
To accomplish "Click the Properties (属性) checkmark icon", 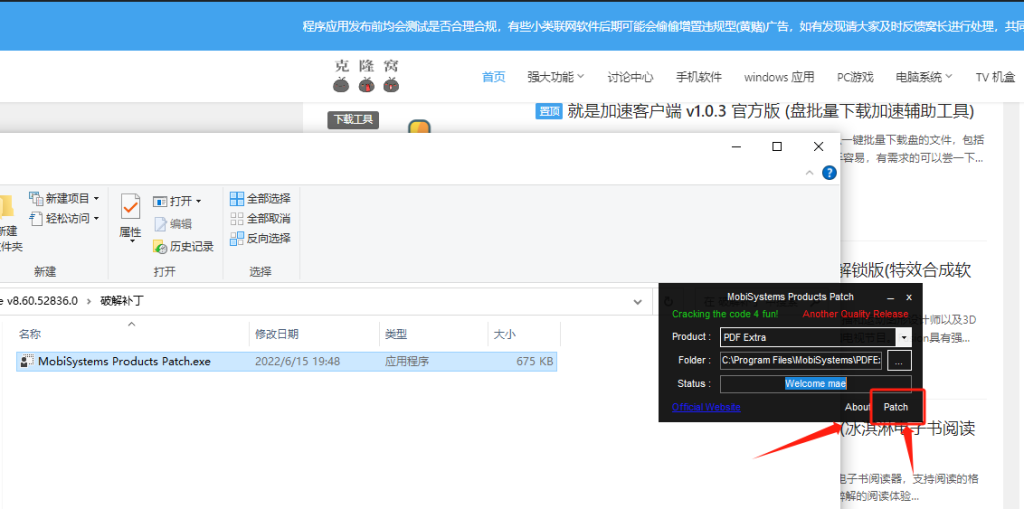I will 130,206.
